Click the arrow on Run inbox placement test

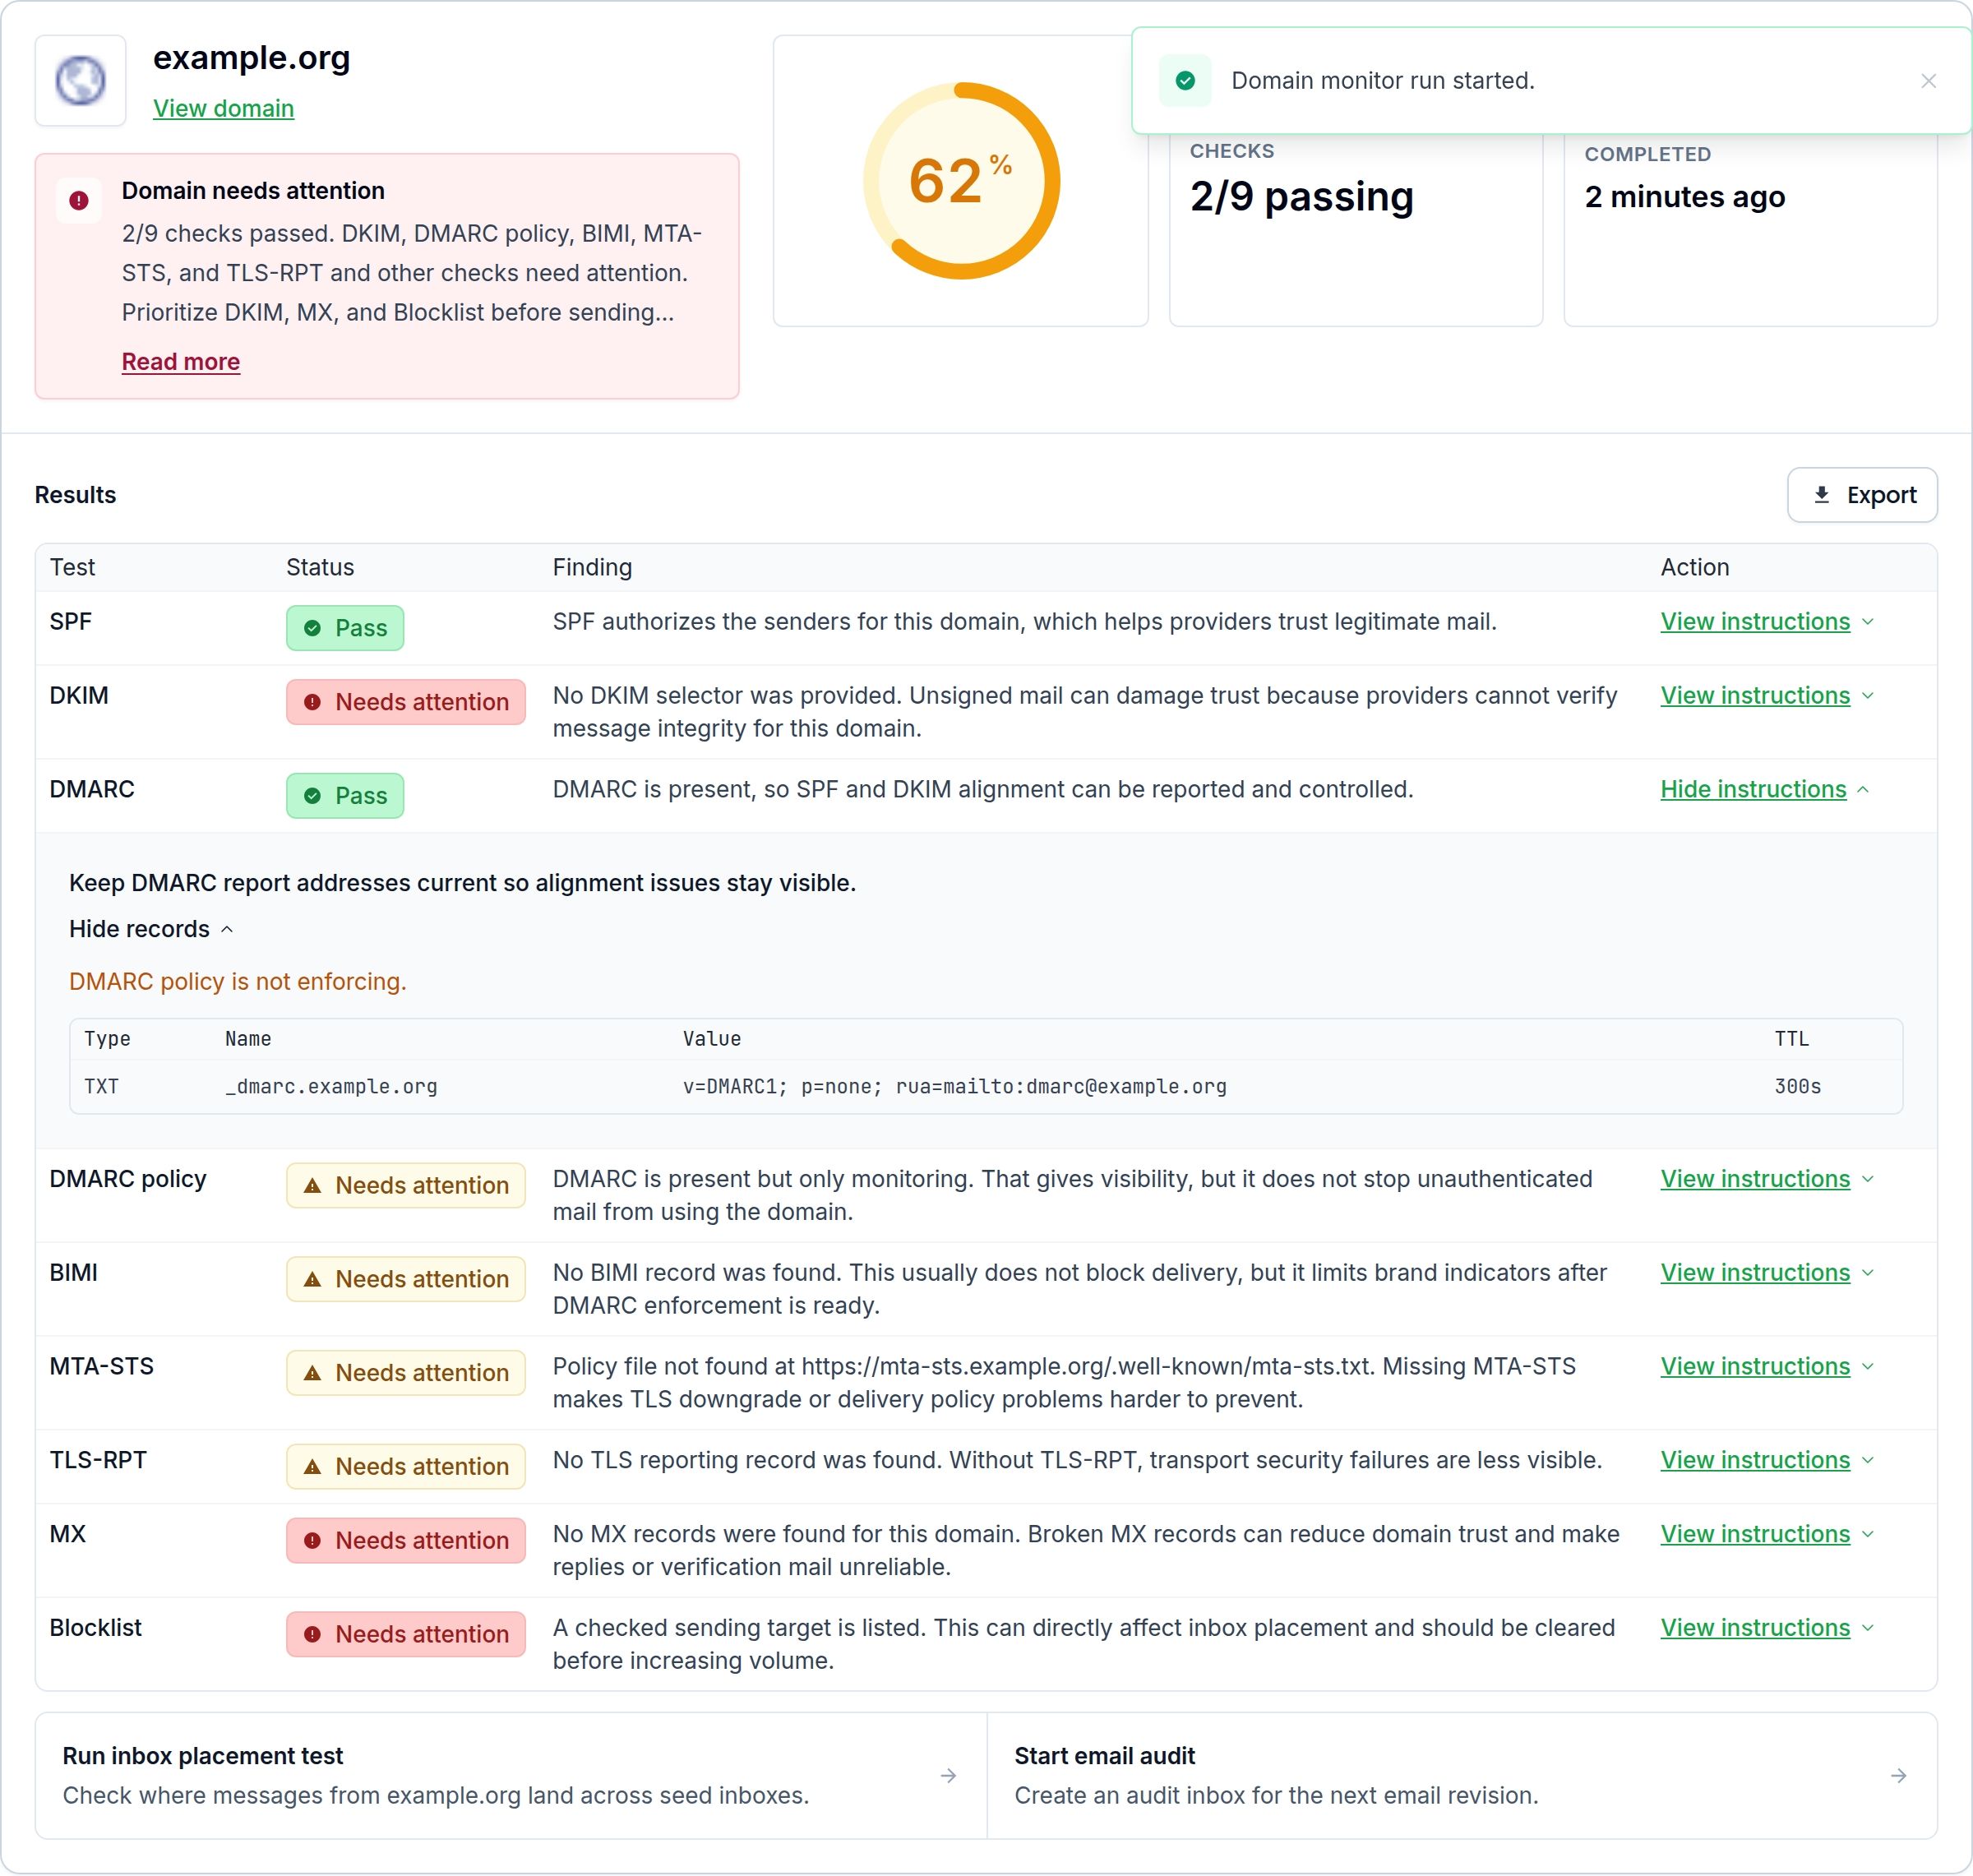click(x=948, y=1776)
